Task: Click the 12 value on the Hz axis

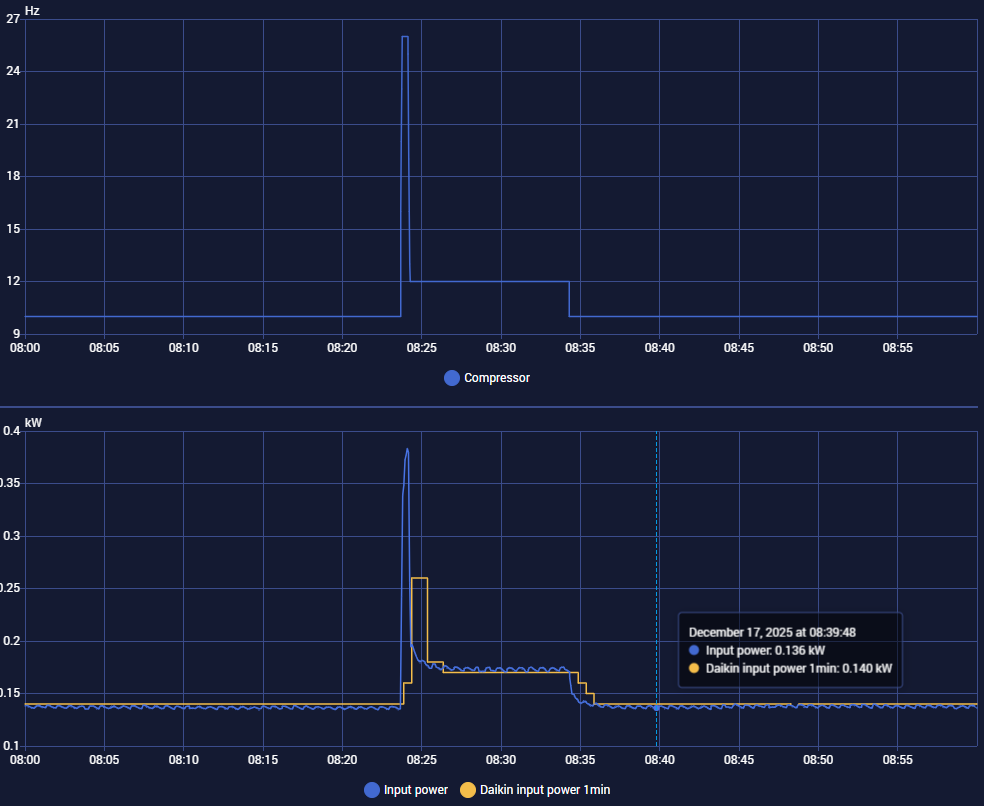Action: (13, 281)
